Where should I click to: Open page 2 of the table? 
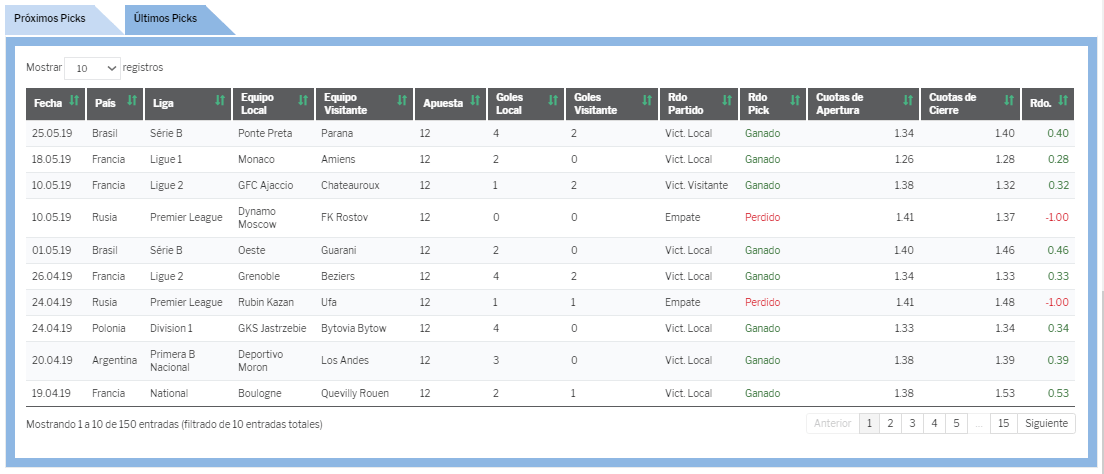(x=891, y=423)
